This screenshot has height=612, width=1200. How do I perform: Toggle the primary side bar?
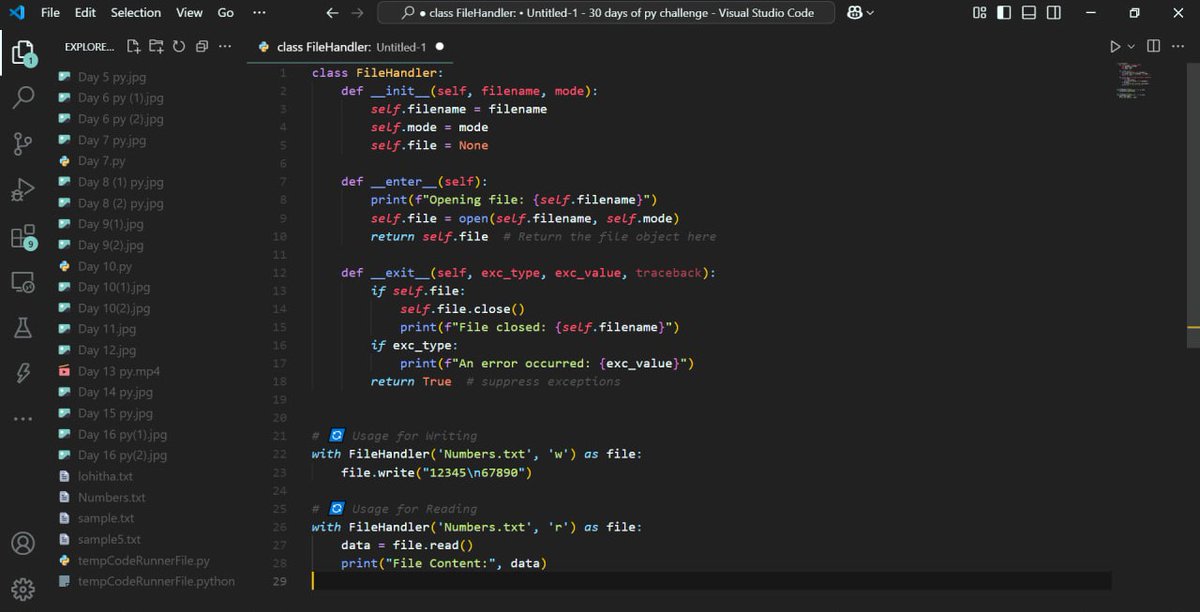1004,13
